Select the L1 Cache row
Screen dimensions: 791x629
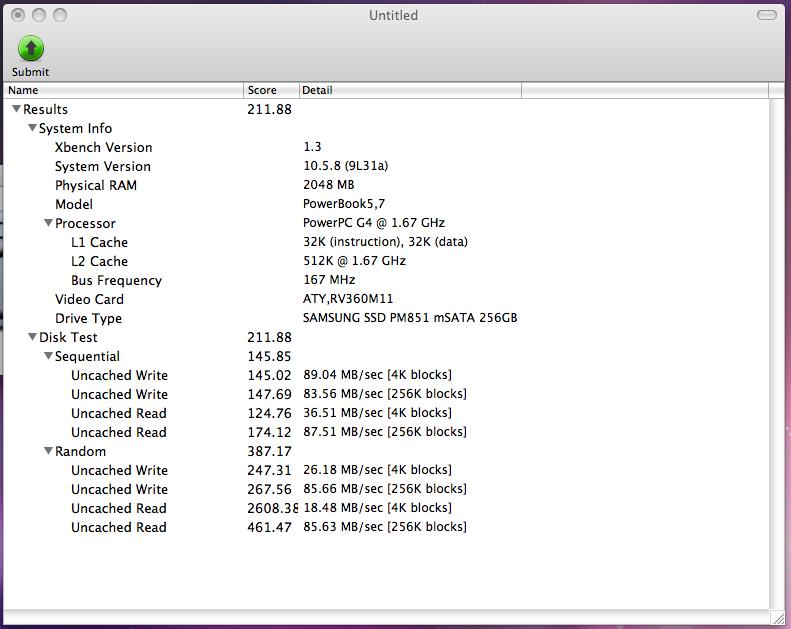386,242
